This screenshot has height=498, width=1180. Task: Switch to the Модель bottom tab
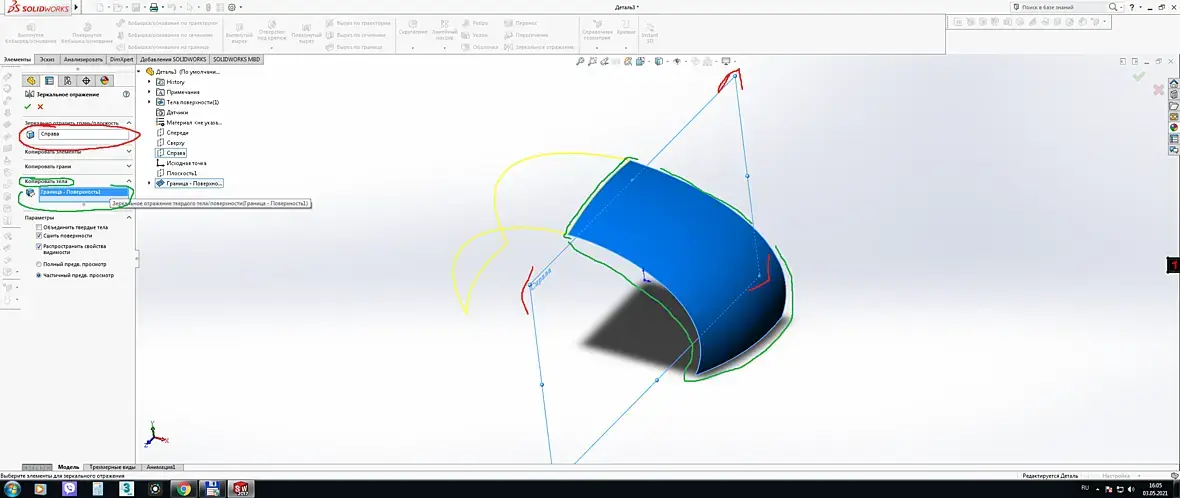coord(68,467)
